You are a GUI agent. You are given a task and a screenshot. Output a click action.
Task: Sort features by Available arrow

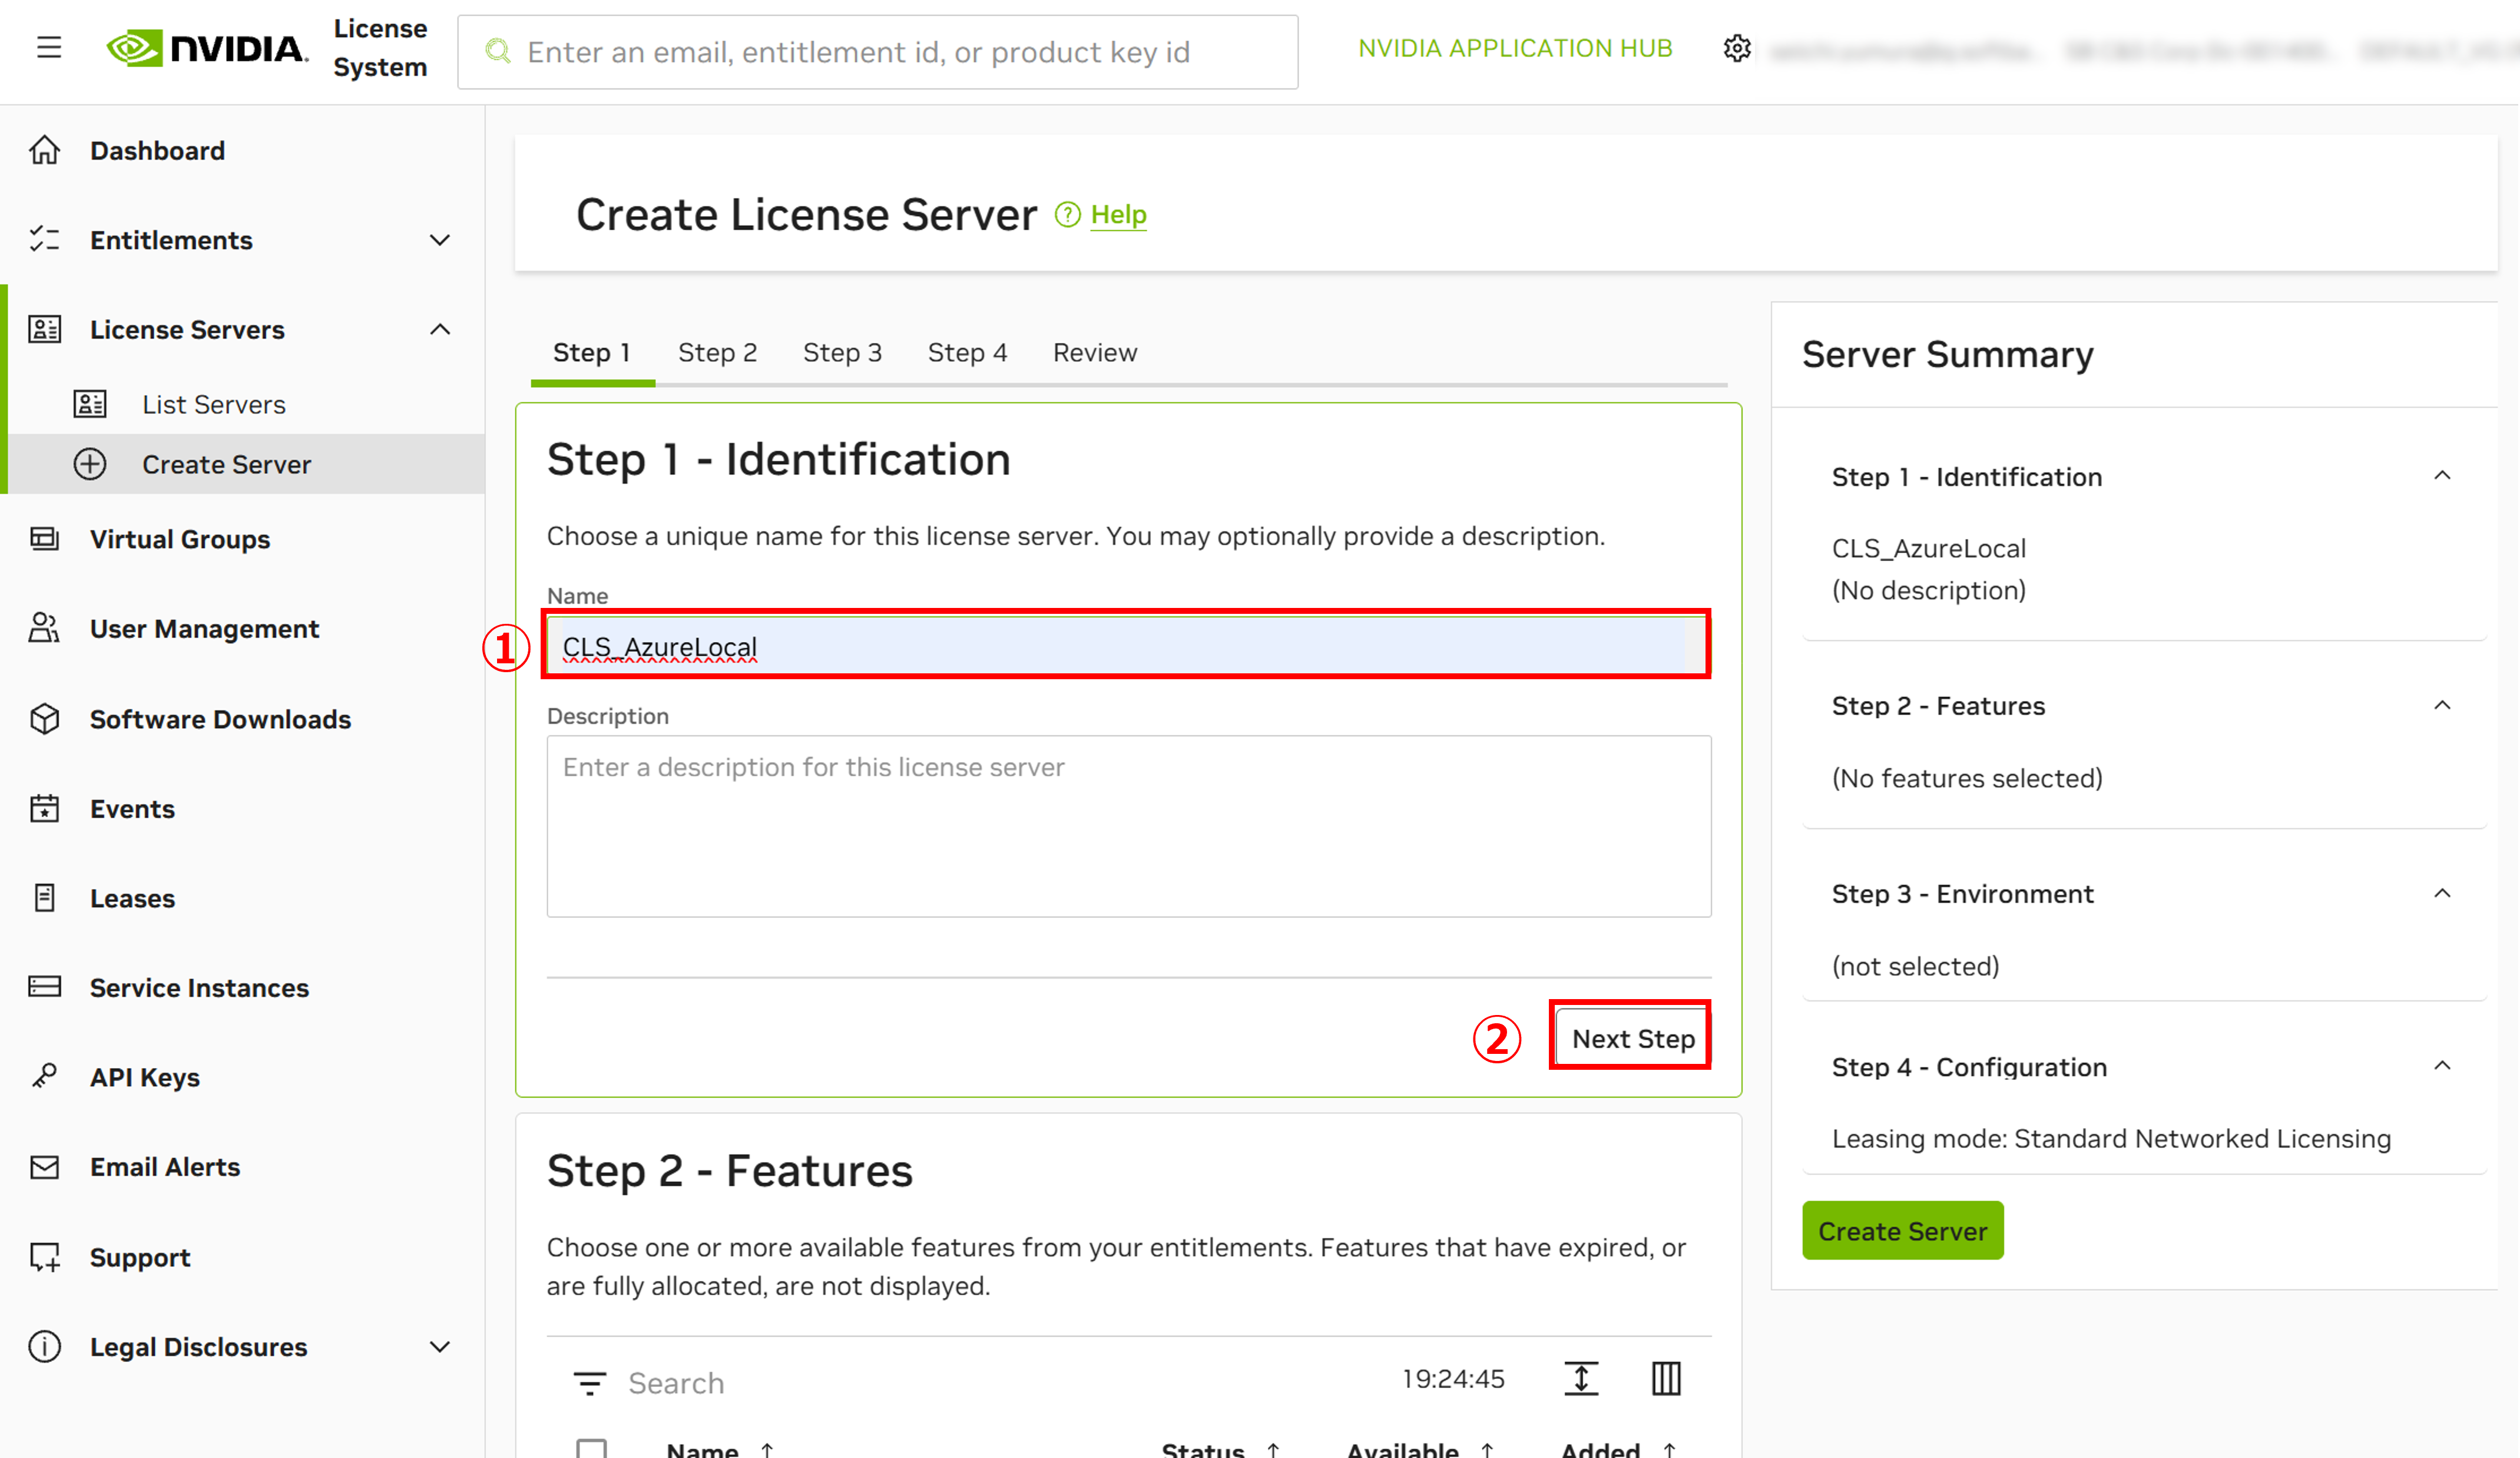tap(1487, 1449)
